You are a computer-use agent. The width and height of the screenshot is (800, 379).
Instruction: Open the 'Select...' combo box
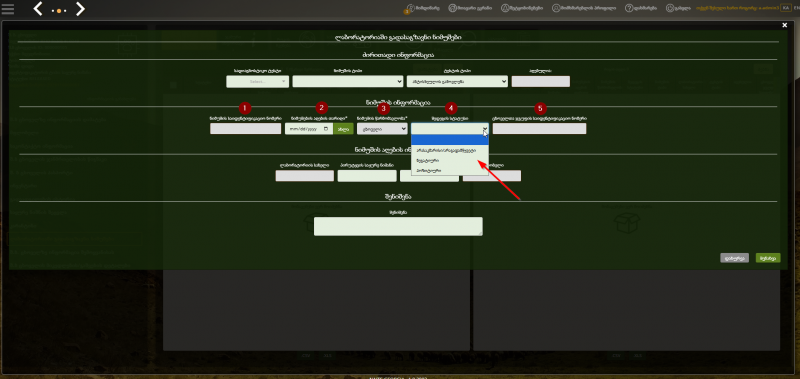coord(258,82)
